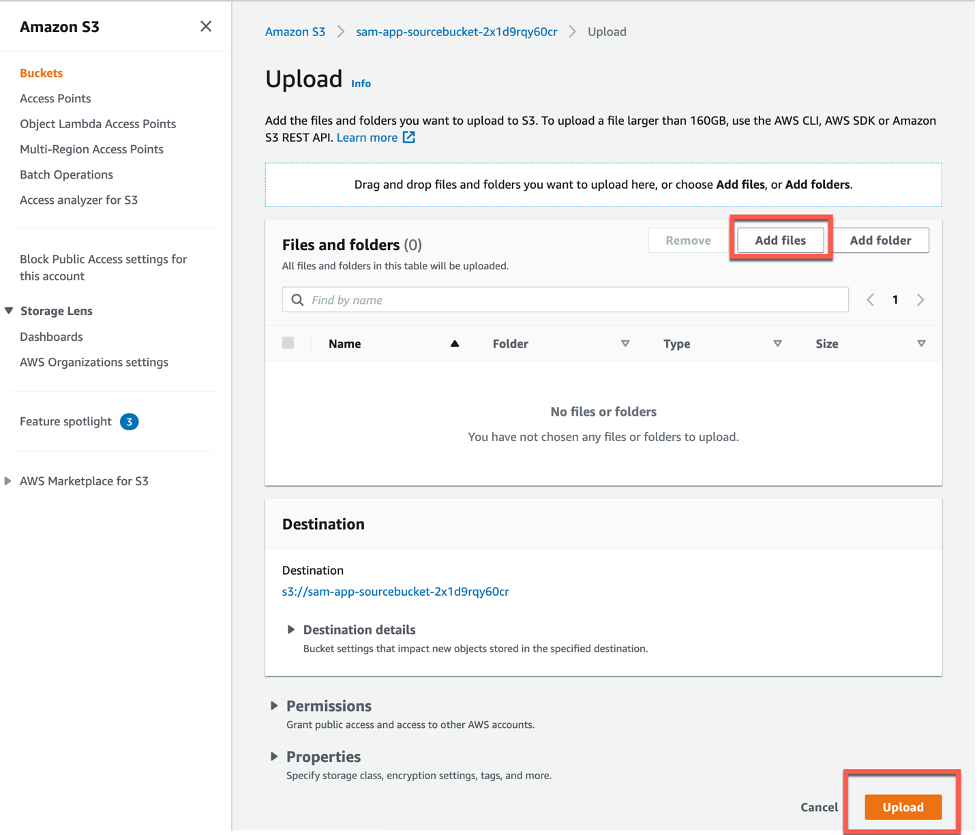Open Access Points in sidebar
The image size is (977, 835).
55,98
